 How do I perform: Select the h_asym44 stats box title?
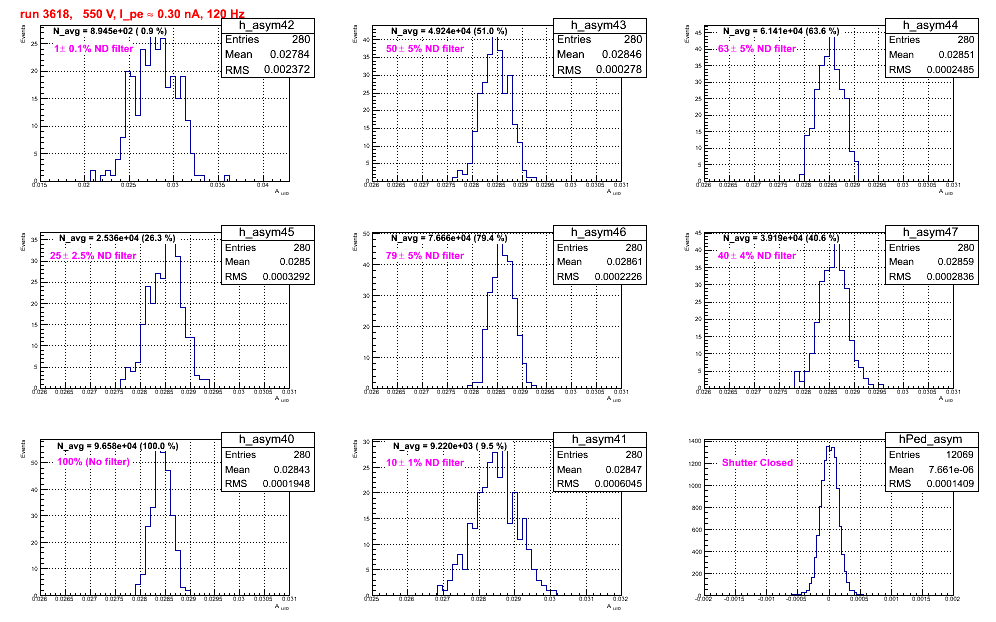tap(931, 25)
